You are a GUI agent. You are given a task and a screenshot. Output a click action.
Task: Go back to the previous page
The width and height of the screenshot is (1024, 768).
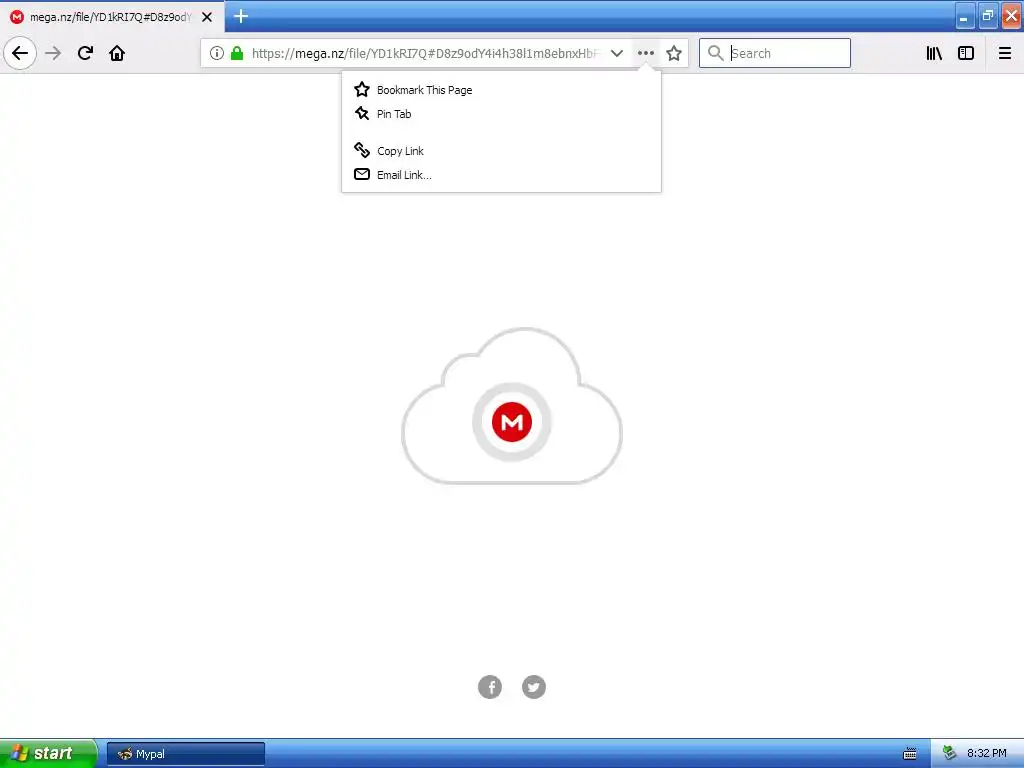point(20,53)
